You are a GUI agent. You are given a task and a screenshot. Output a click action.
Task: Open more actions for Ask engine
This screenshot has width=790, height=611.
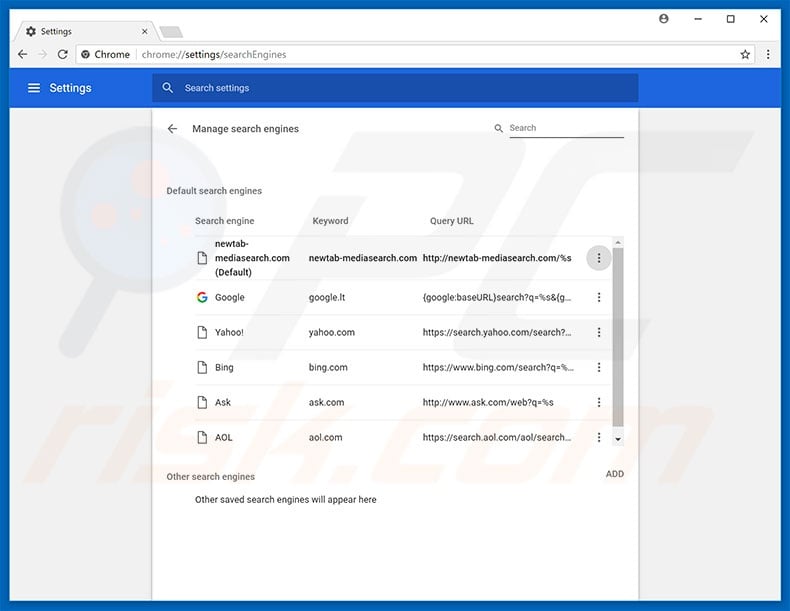(x=599, y=402)
